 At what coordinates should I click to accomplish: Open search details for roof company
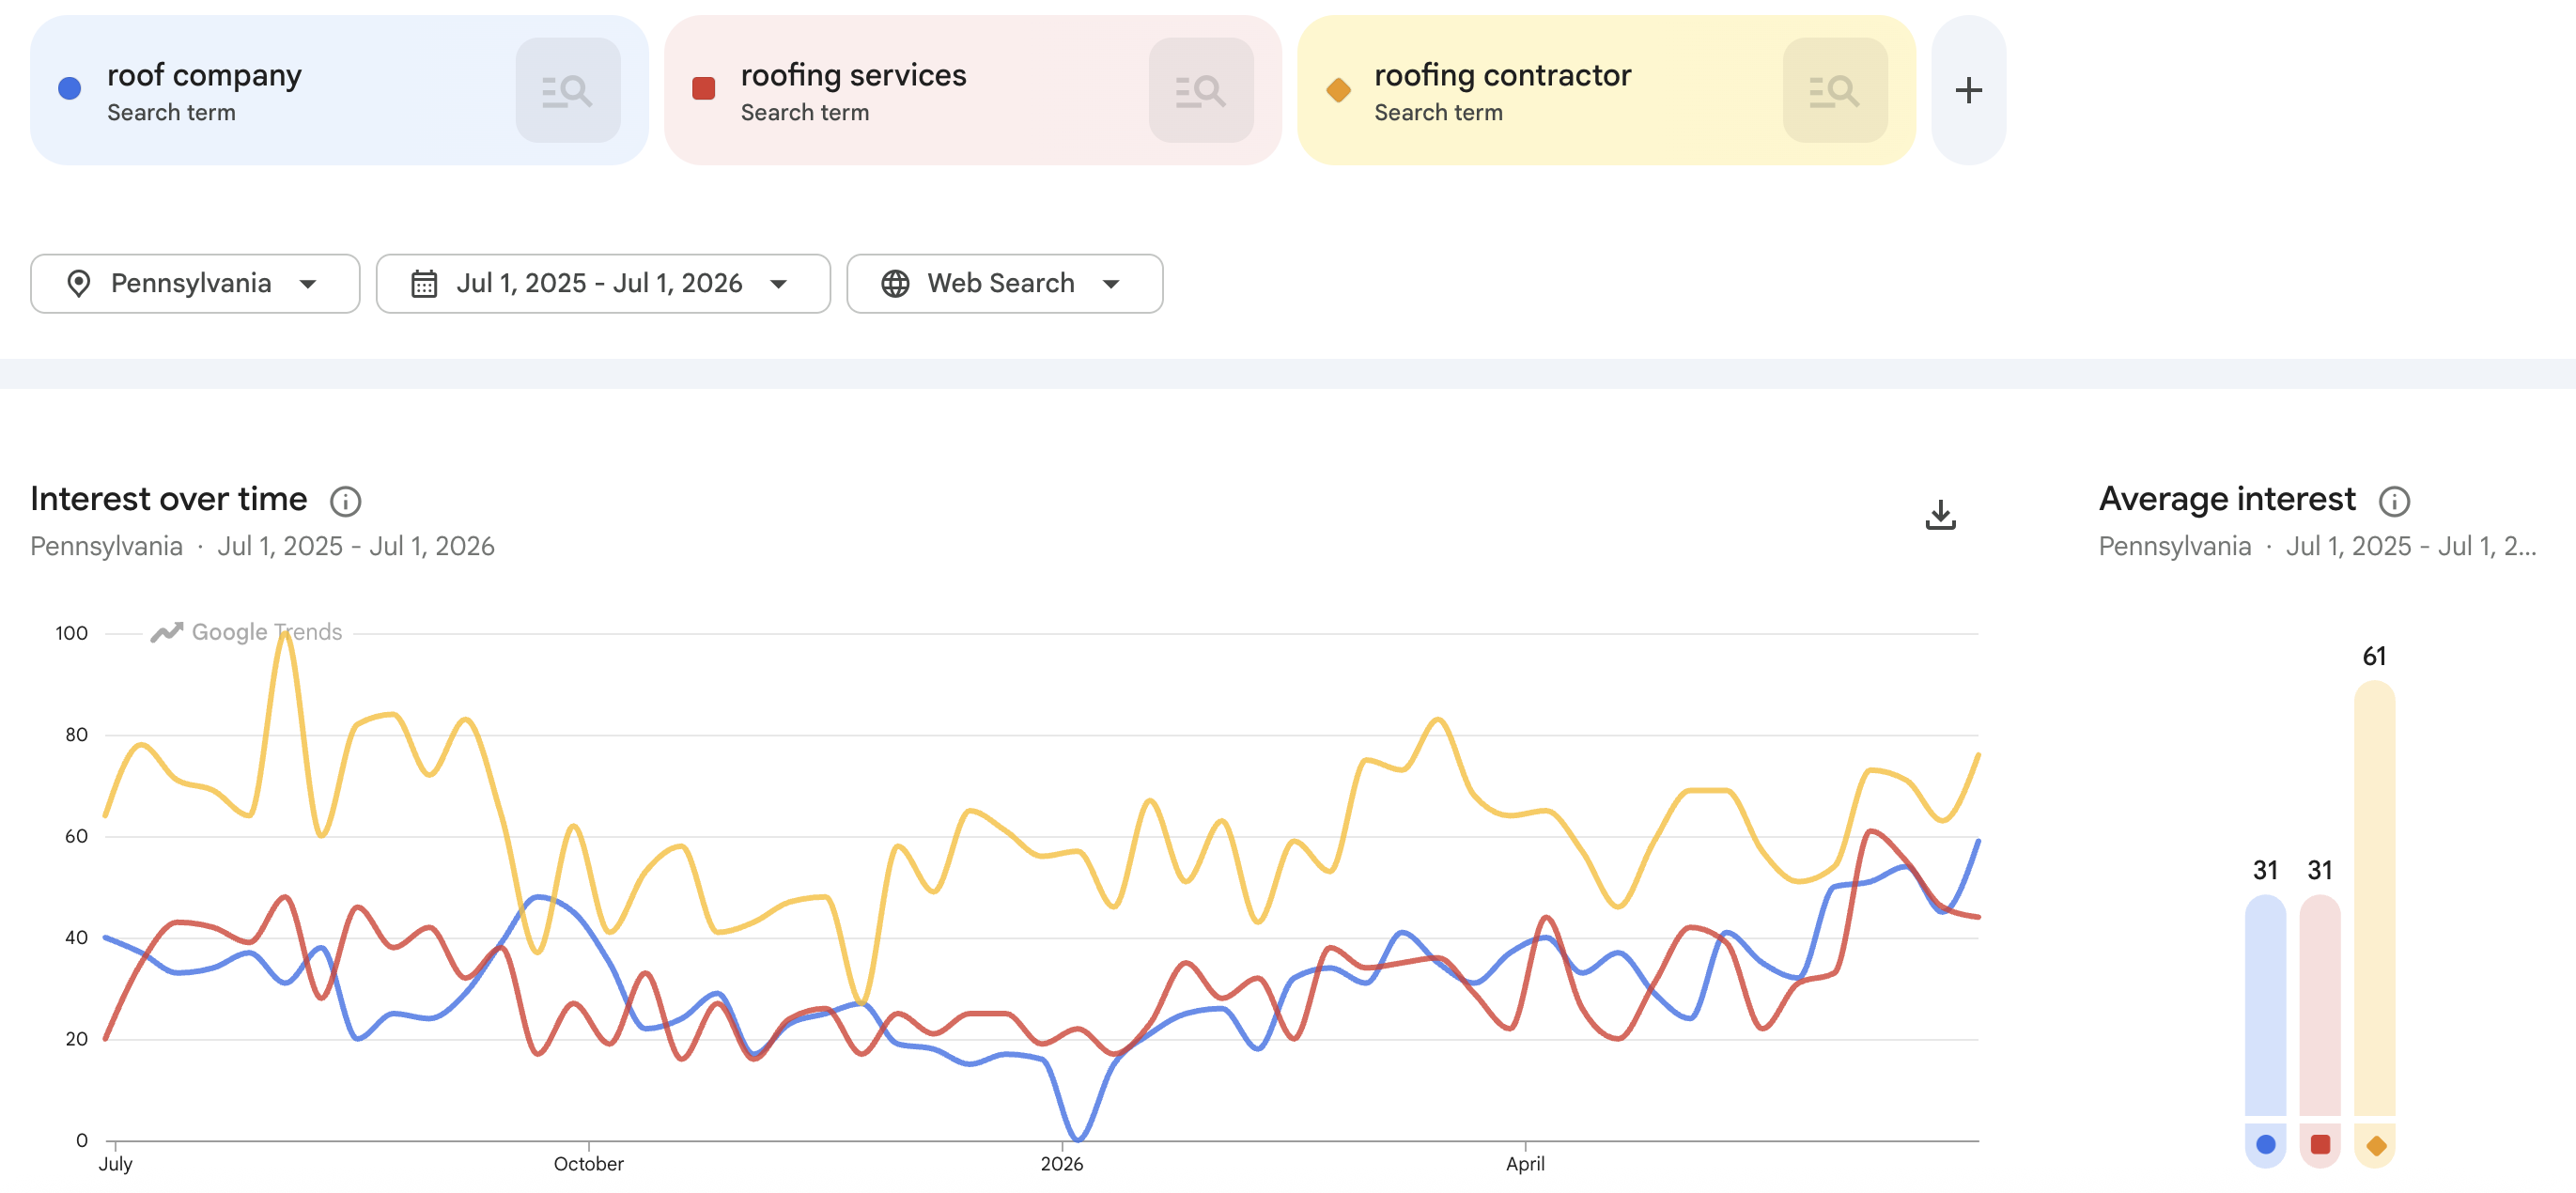coord(567,90)
